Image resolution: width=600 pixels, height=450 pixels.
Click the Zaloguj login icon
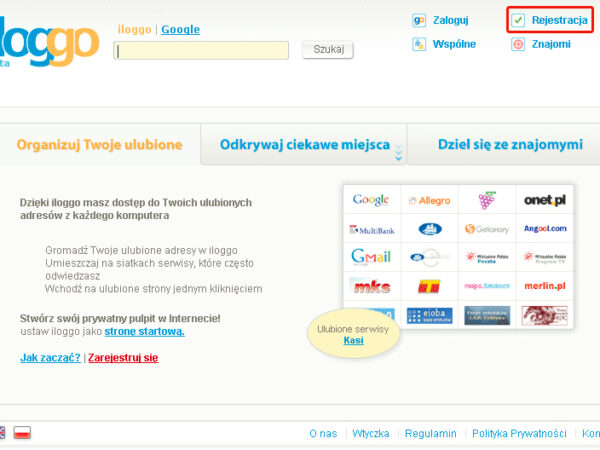(420, 20)
